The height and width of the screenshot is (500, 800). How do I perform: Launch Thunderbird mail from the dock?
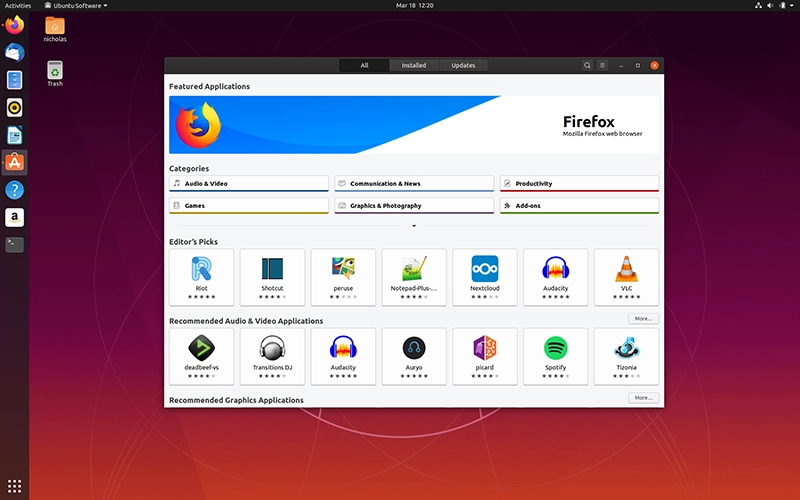pos(14,53)
